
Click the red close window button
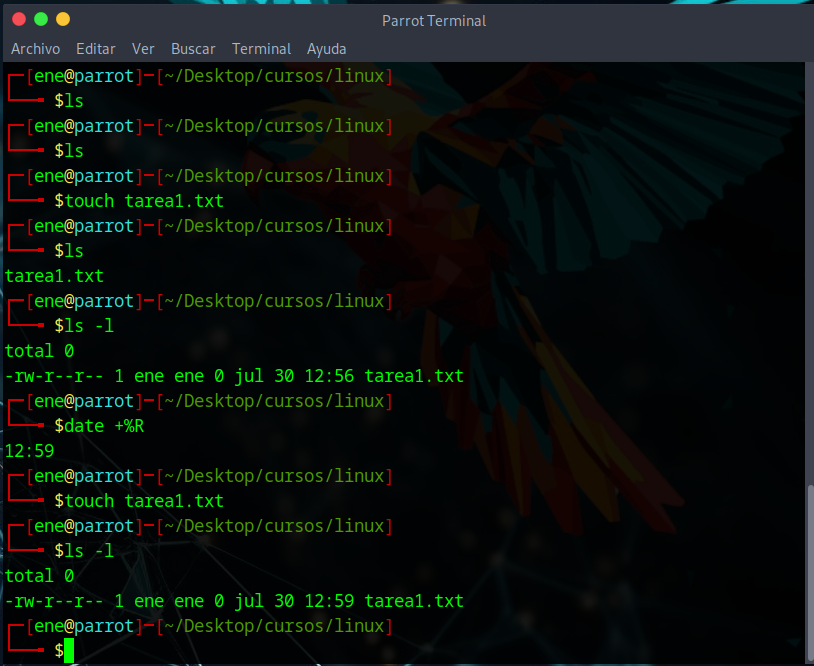point(18,19)
